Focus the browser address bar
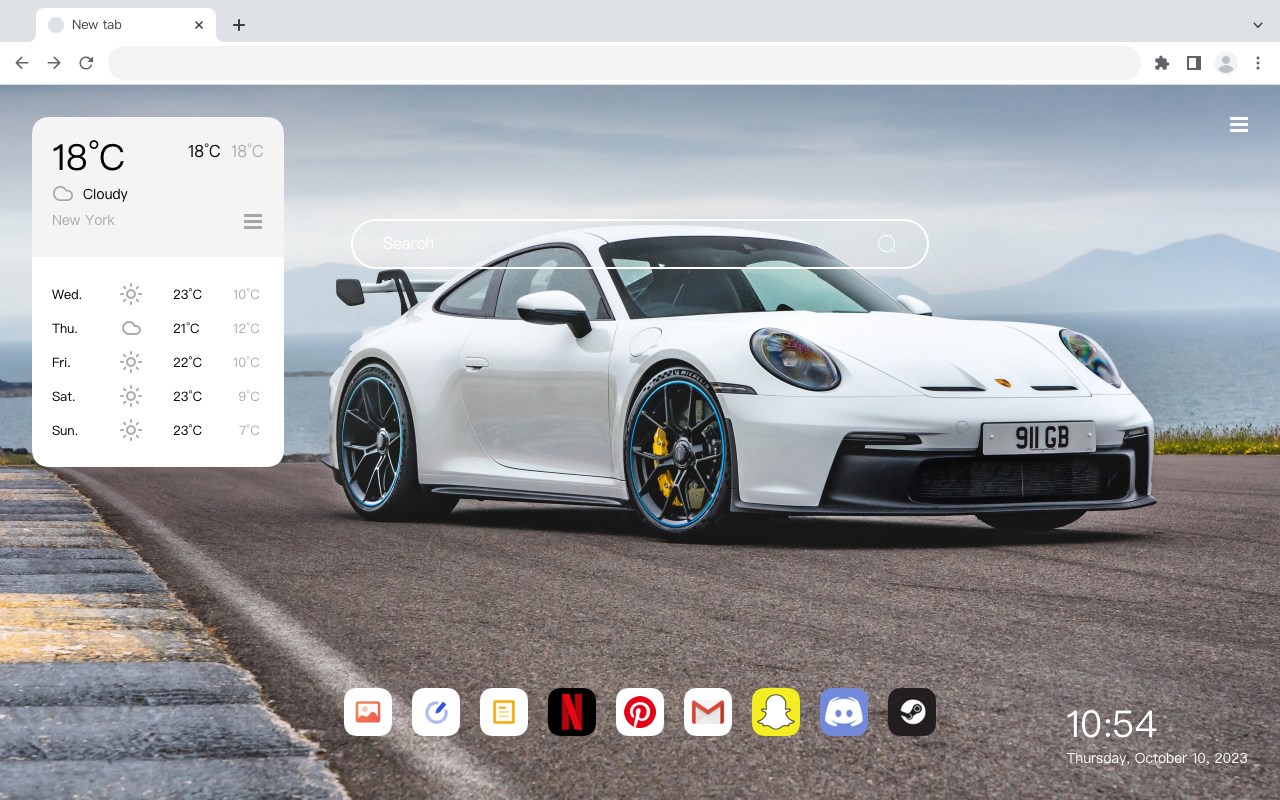This screenshot has width=1280, height=800. (624, 63)
